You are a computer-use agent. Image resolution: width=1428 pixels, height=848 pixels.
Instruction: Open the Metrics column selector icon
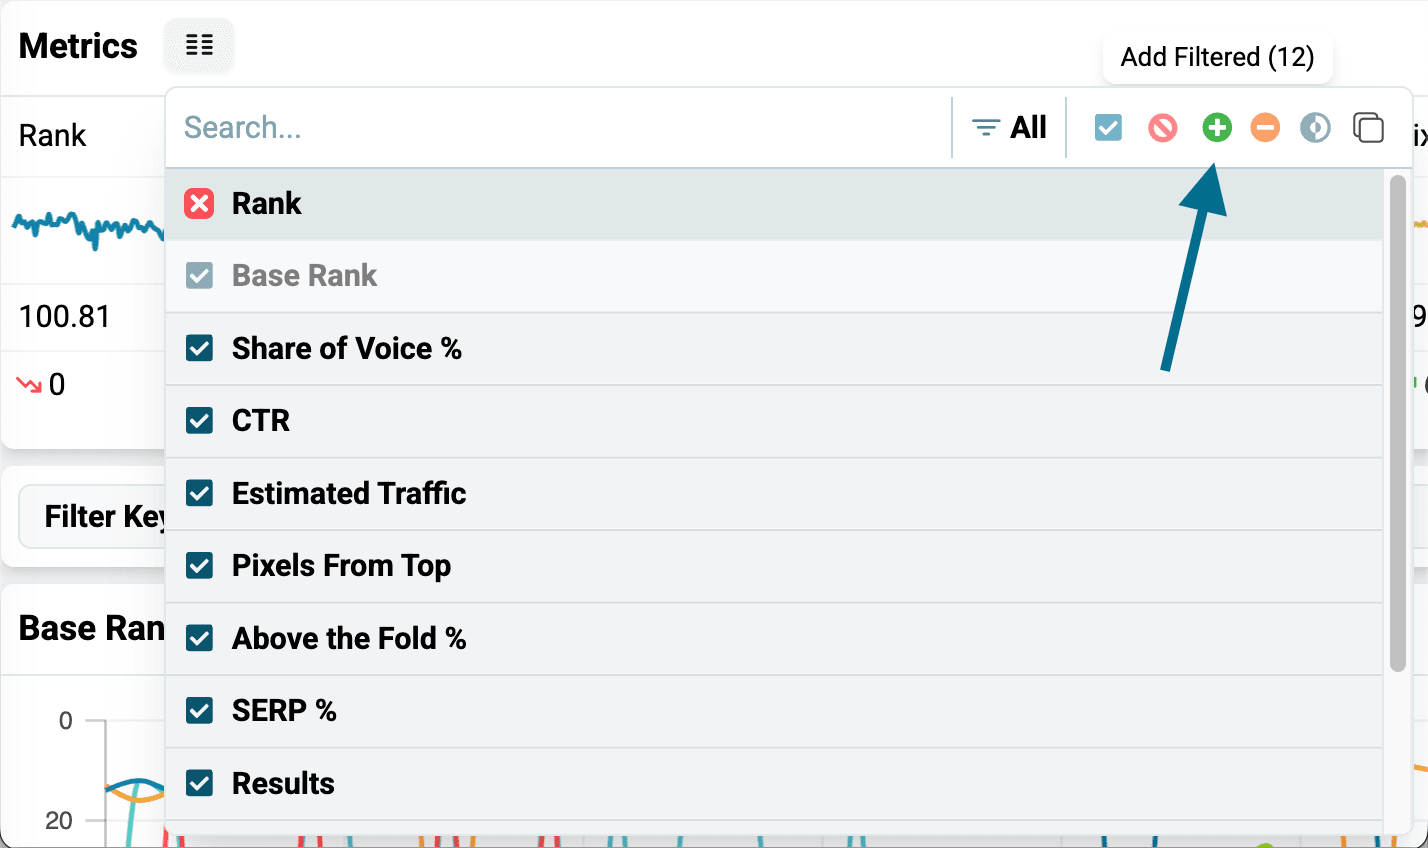[x=199, y=45]
